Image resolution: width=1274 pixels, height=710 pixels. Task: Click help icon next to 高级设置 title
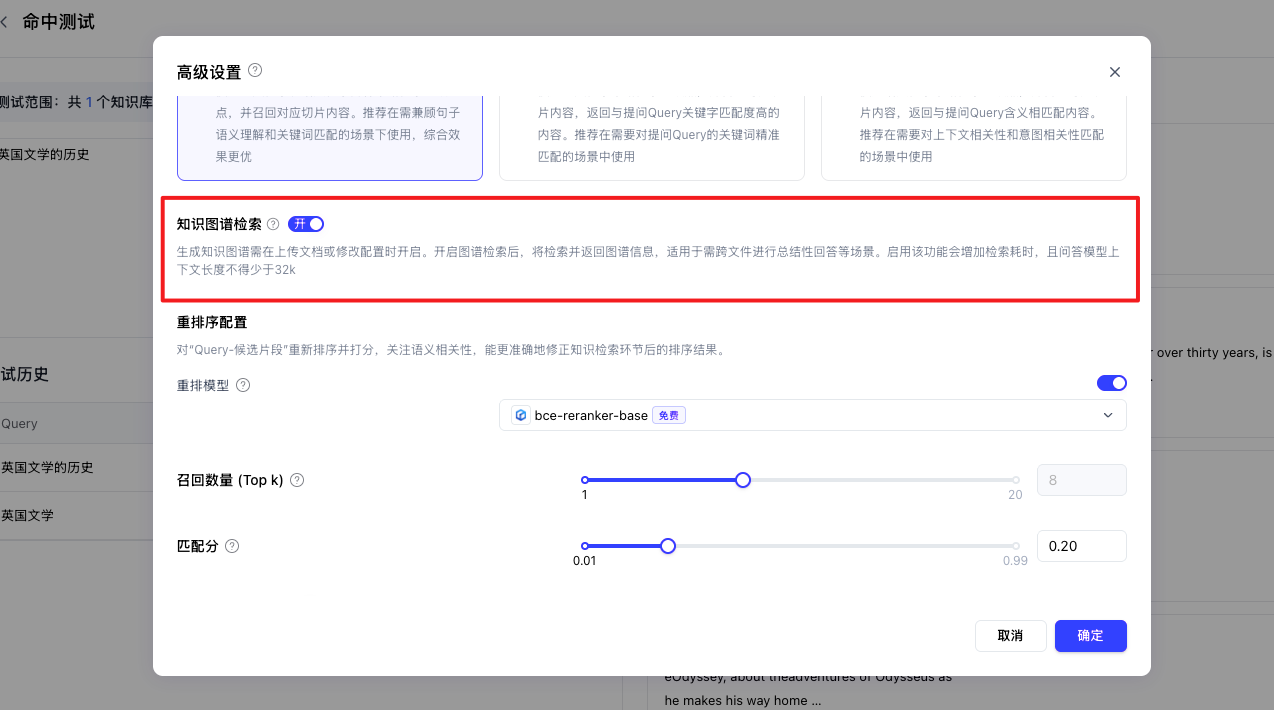[255, 70]
